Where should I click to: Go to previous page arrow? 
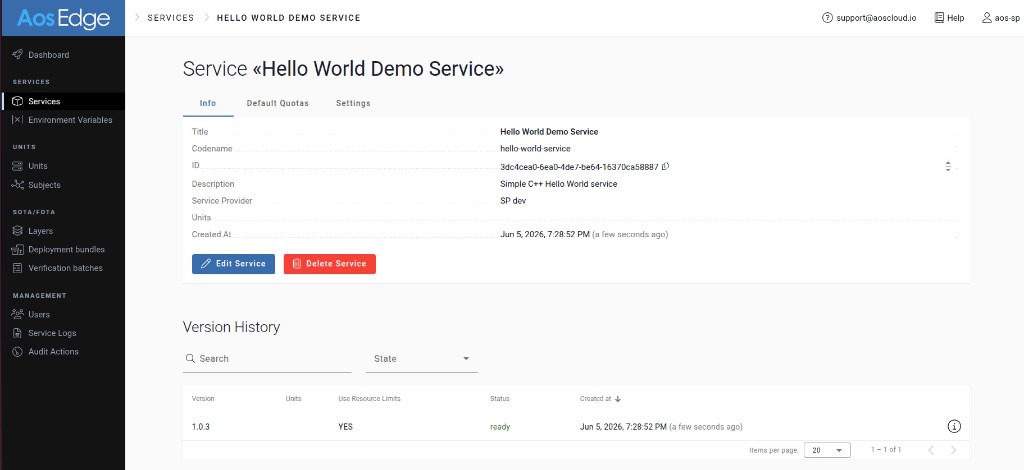(931, 450)
